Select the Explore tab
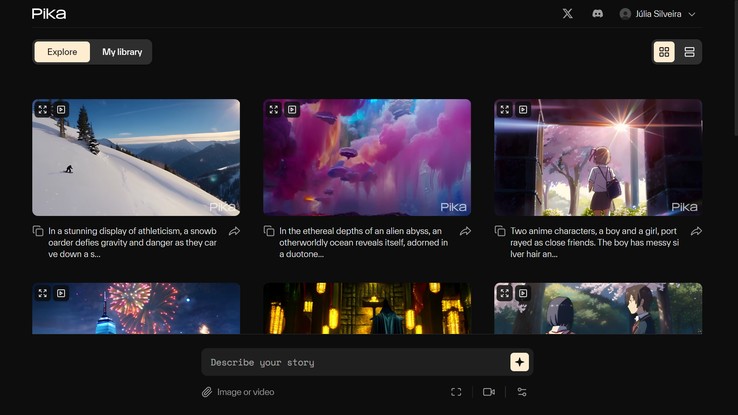The height and width of the screenshot is (415, 738). coord(62,52)
